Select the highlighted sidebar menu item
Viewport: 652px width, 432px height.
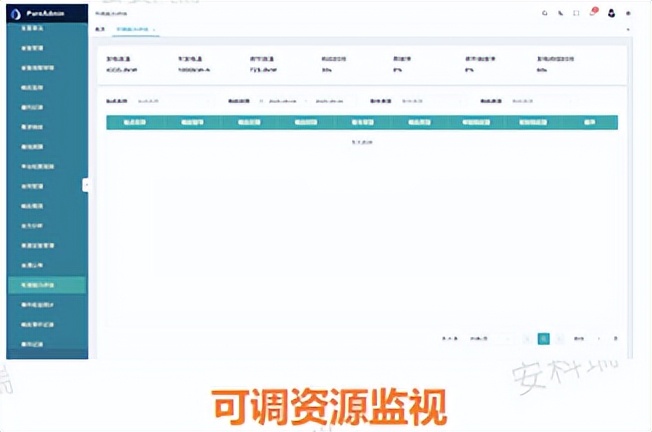pyautogui.click(x=47, y=285)
